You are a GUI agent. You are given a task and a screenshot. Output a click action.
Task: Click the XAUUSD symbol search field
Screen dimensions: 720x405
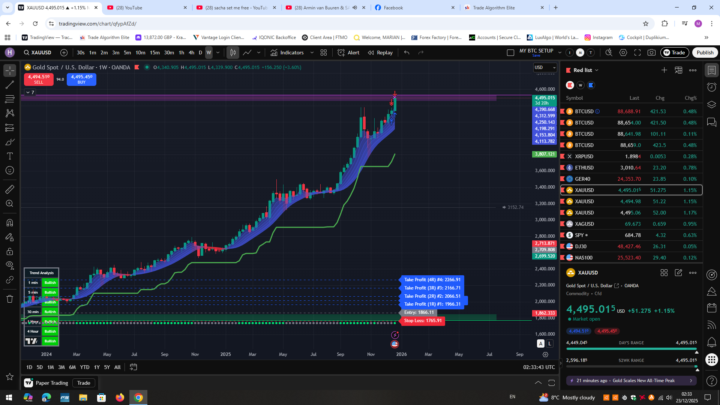point(39,53)
